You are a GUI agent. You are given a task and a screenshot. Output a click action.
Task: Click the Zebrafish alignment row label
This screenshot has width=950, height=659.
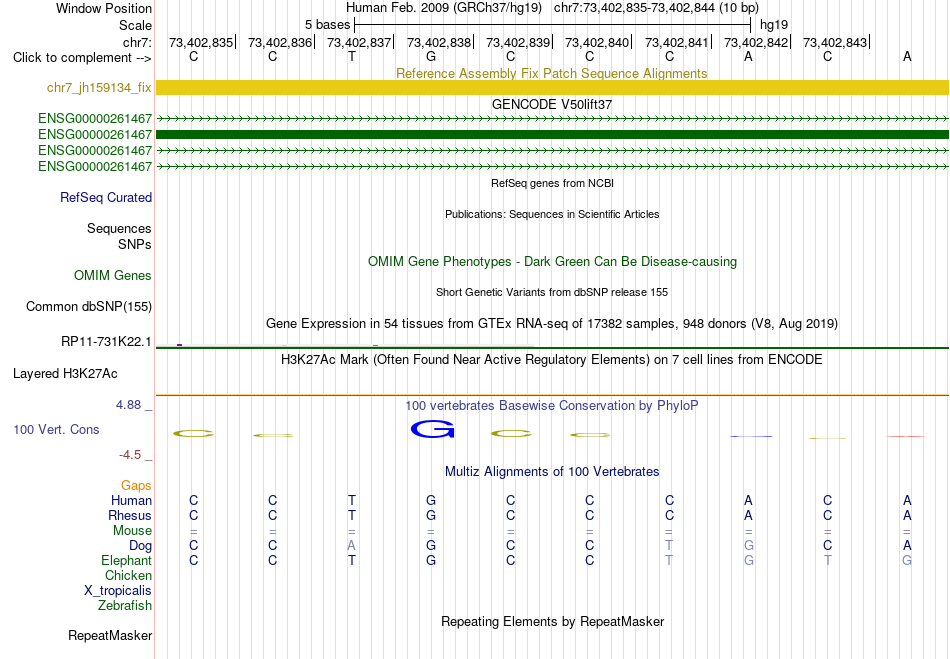click(125, 606)
